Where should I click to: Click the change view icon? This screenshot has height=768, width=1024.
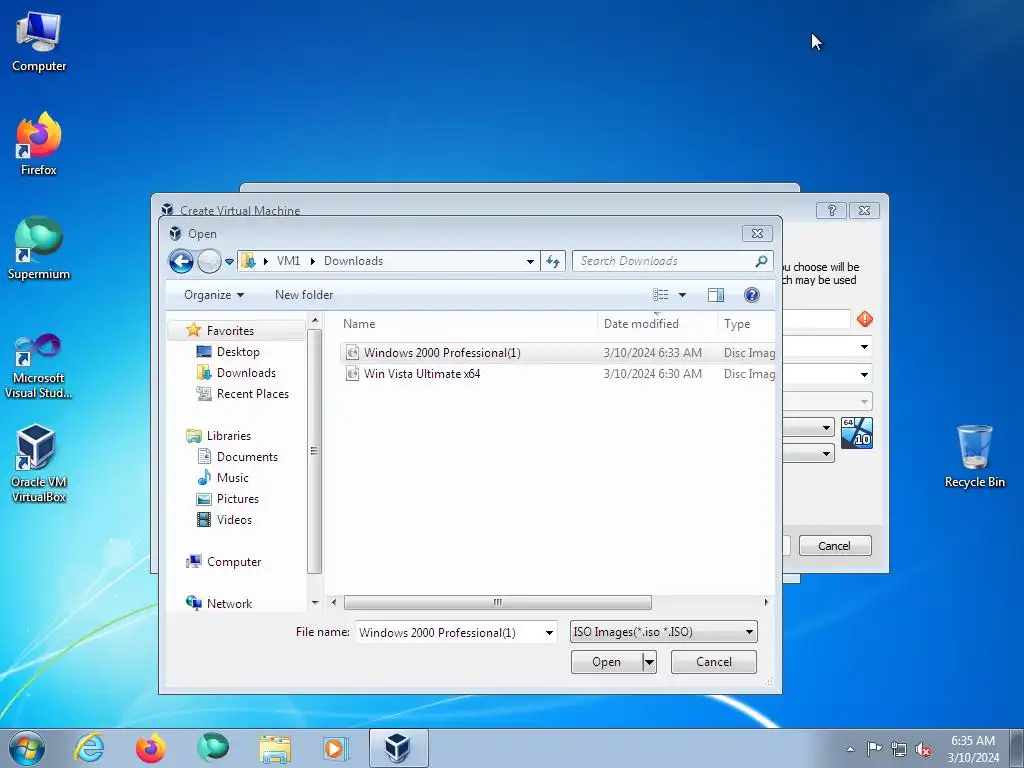660,295
